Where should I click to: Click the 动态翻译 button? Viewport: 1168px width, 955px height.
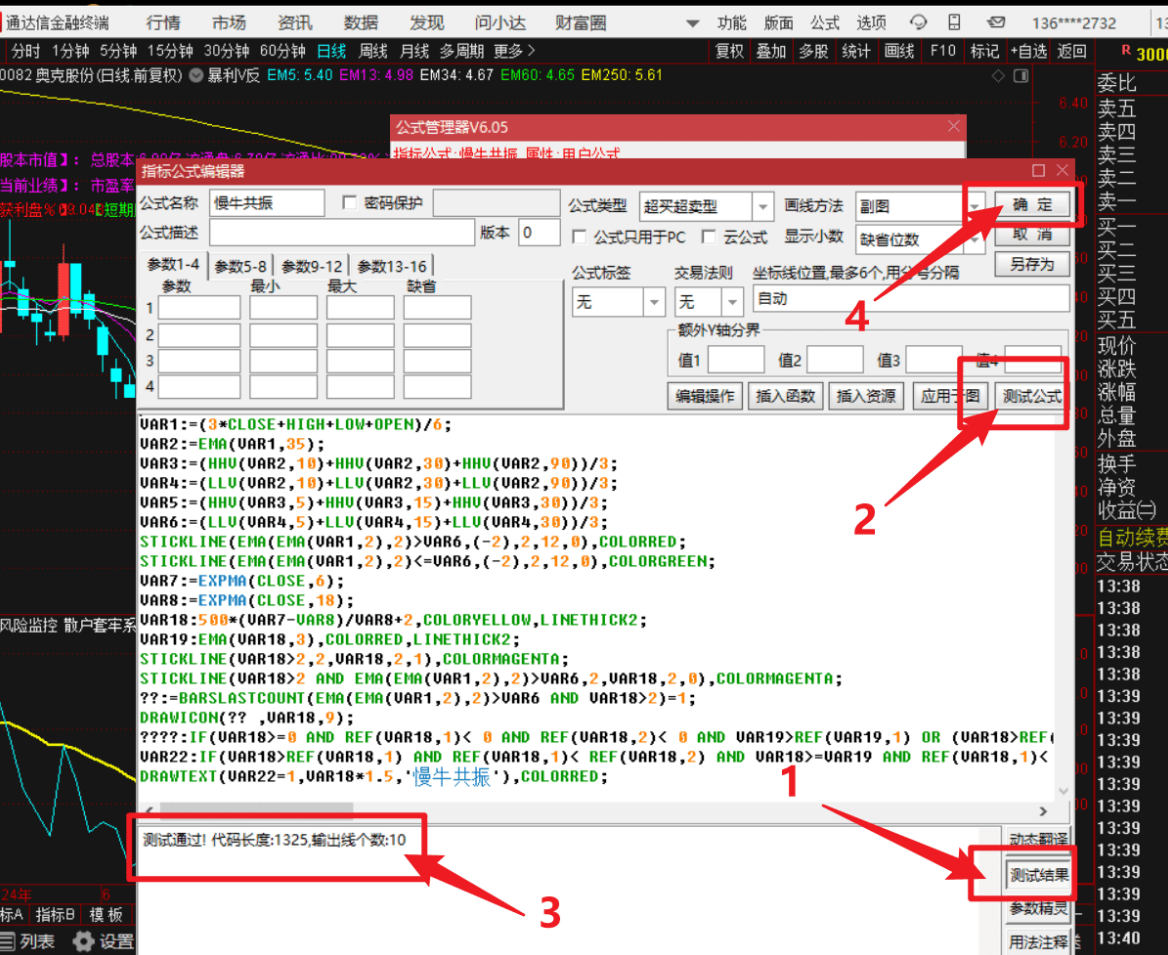tap(1038, 840)
